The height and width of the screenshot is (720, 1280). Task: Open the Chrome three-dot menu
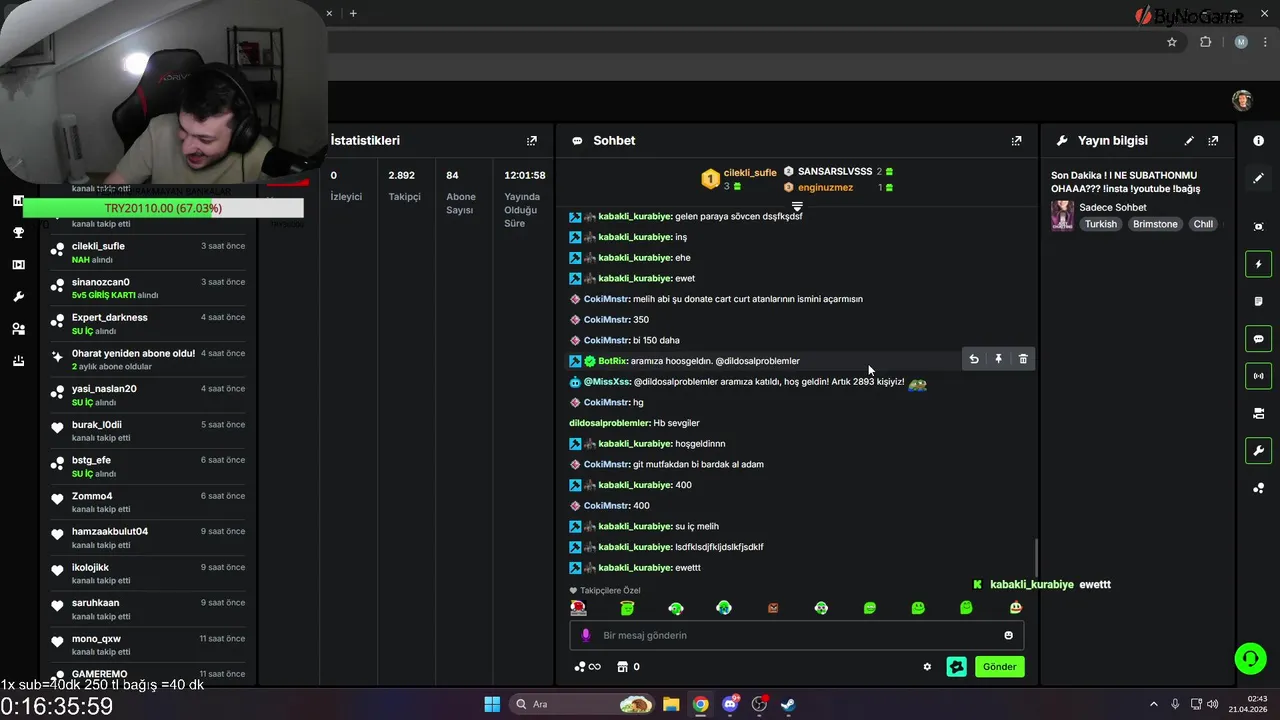point(1266,42)
